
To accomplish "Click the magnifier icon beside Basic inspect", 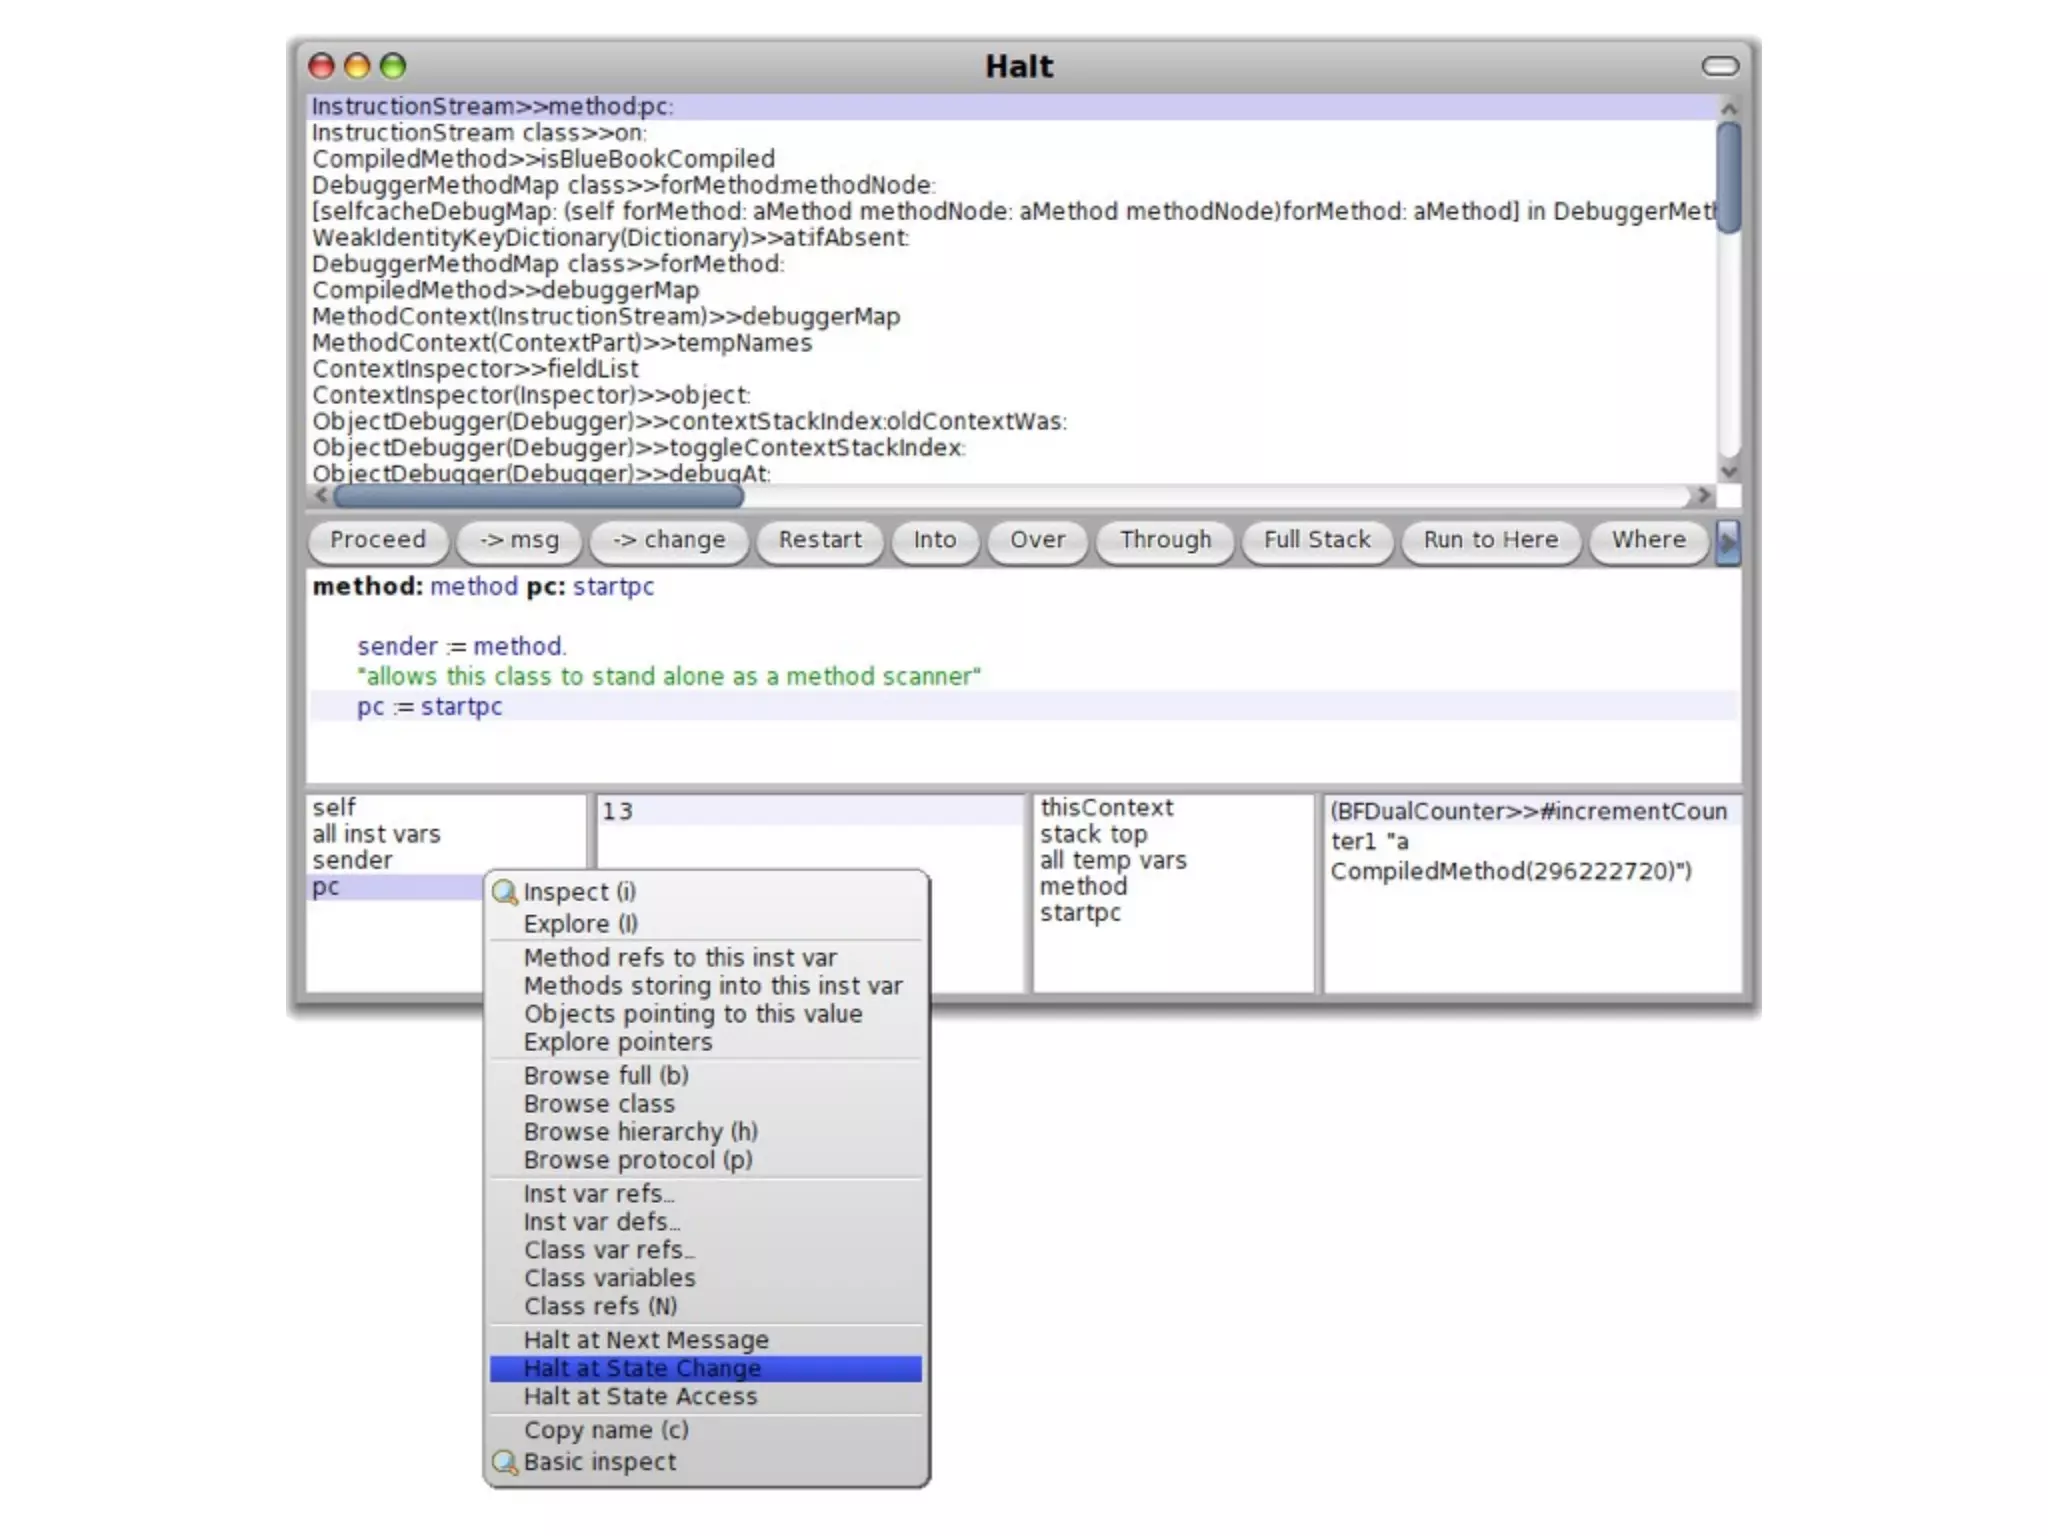I will coord(505,1462).
